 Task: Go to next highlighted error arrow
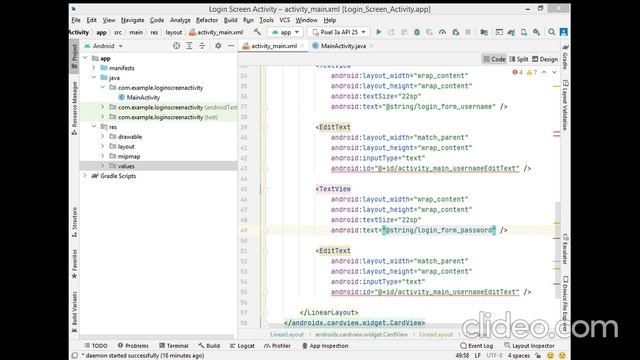[554, 72]
